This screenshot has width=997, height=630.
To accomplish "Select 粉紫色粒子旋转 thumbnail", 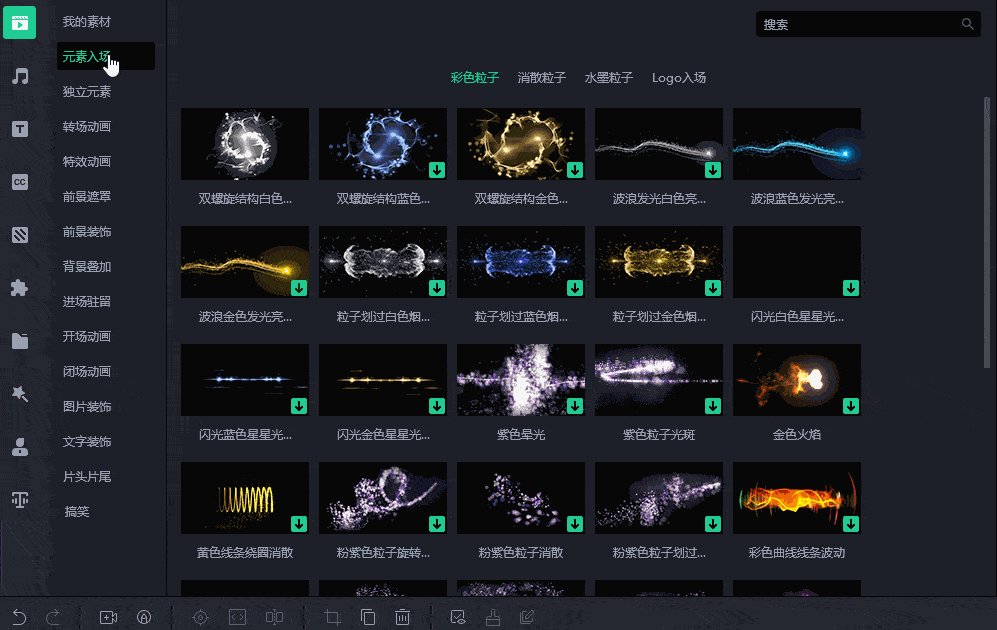I will pyautogui.click(x=383, y=498).
